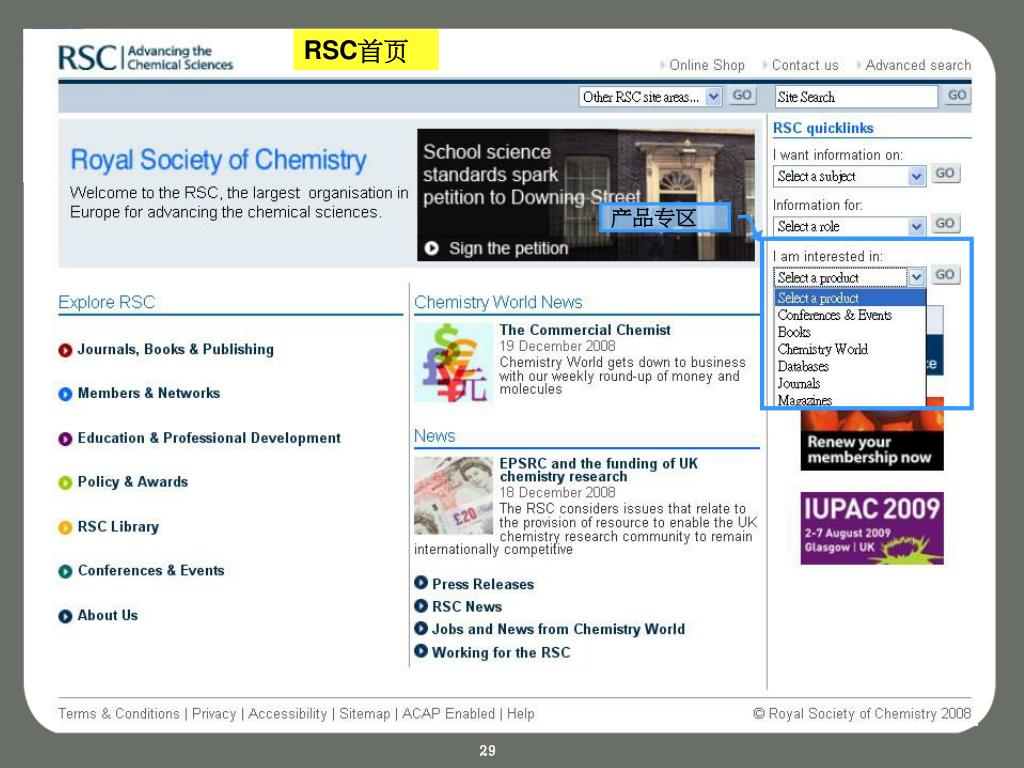
Task: Click the blue bullet beside Members & Networks
Action: (65, 394)
